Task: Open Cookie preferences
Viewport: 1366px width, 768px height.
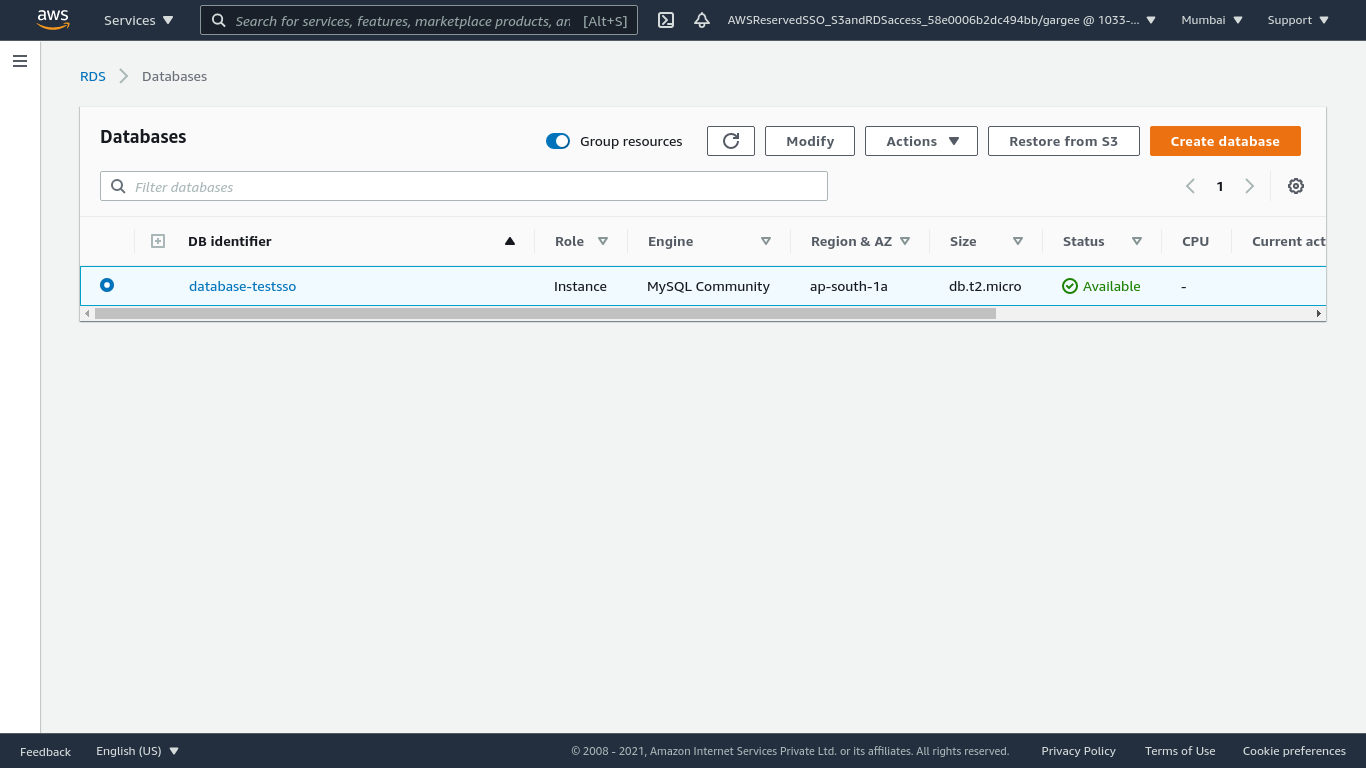Action: click(x=1294, y=751)
